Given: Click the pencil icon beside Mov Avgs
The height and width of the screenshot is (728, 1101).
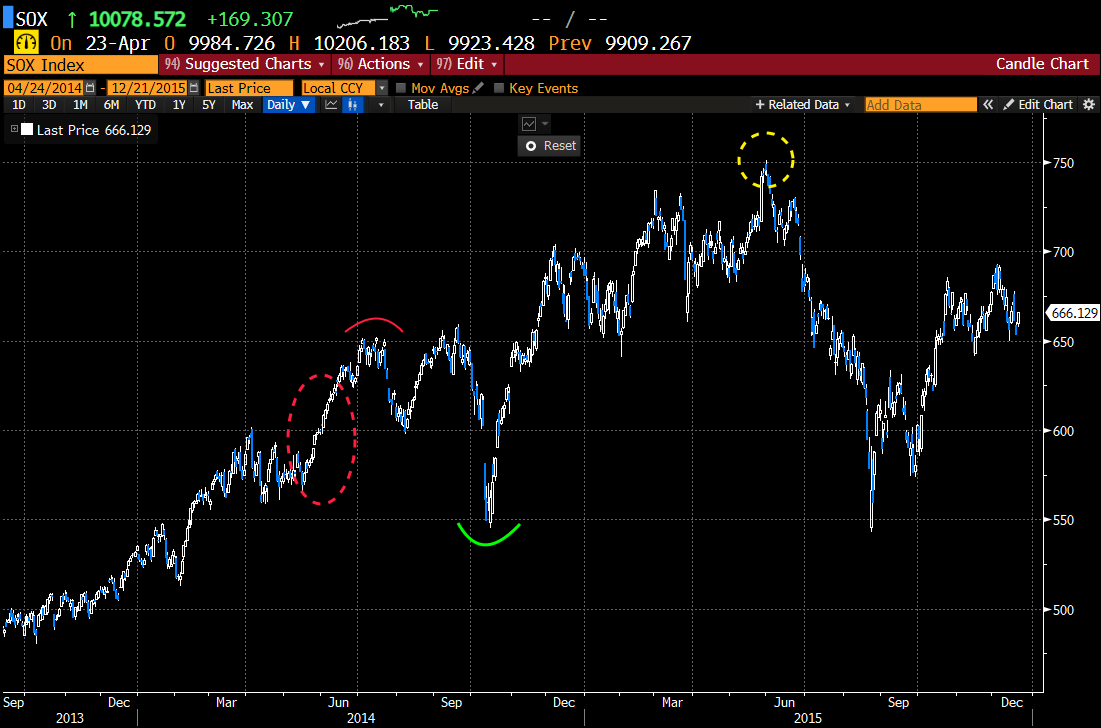Looking at the screenshot, I should 478,88.
